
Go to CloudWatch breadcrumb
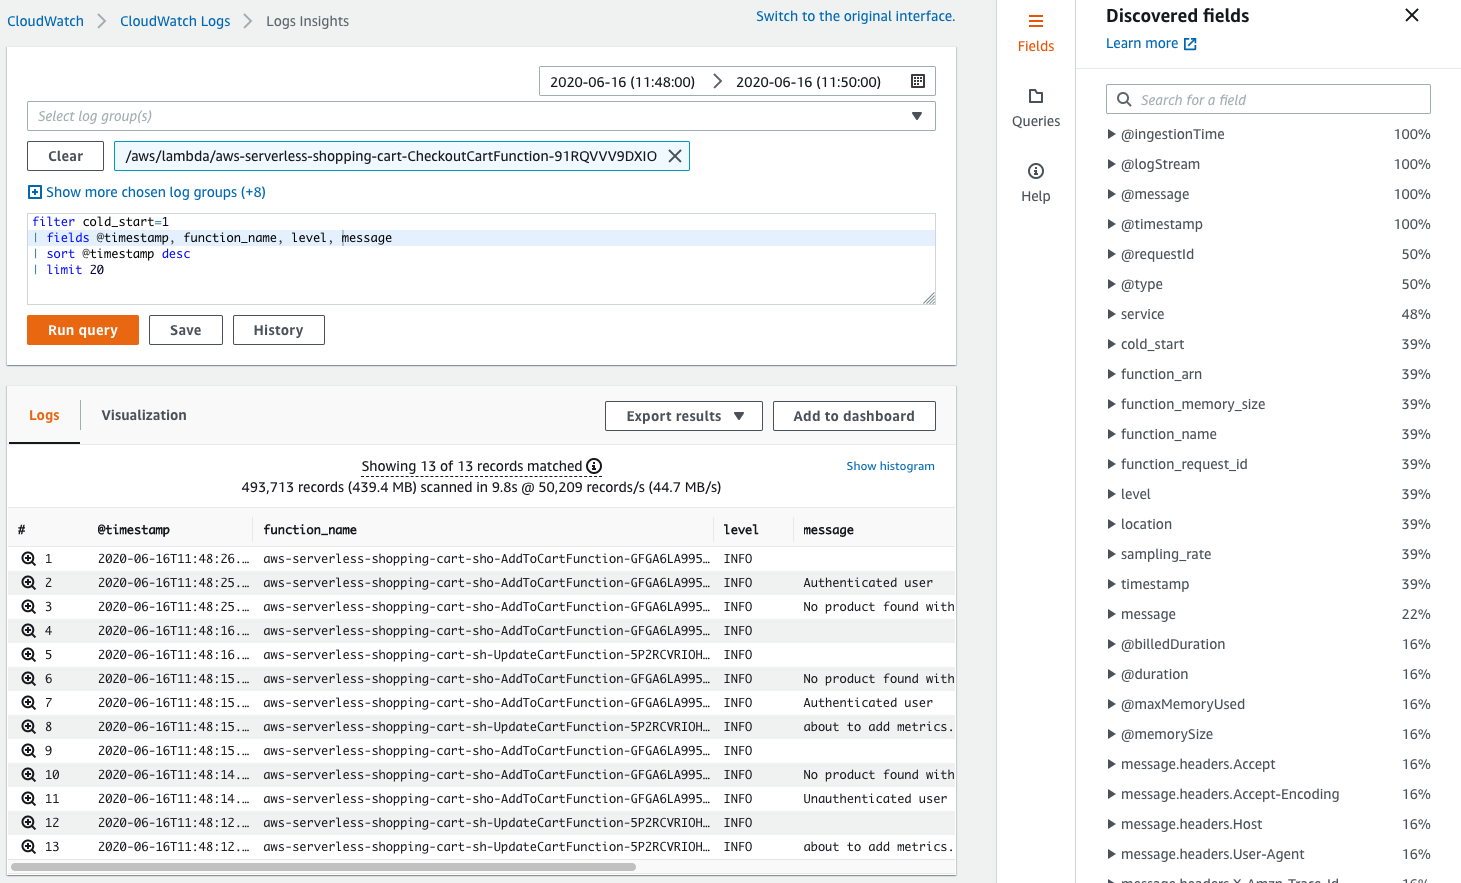(x=45, y=21)
